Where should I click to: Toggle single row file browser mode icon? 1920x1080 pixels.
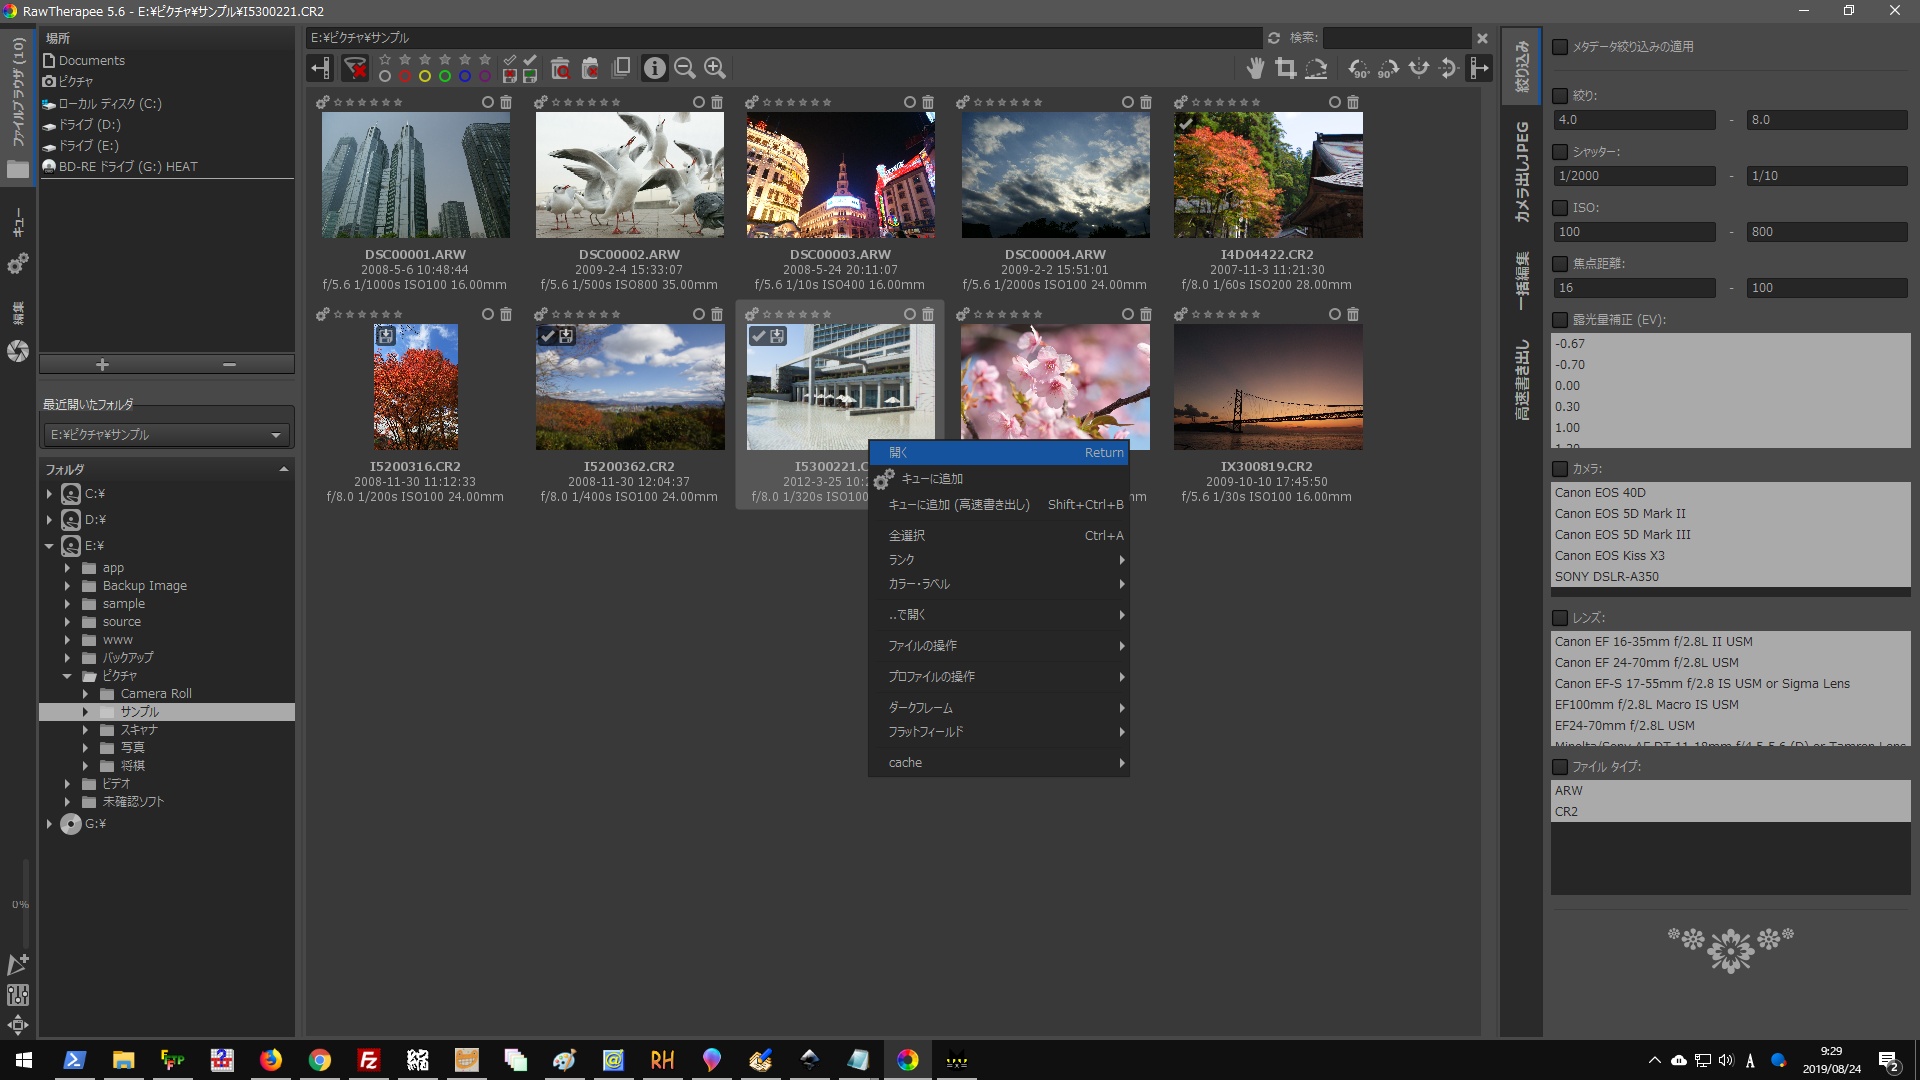[x=621, y=67]
